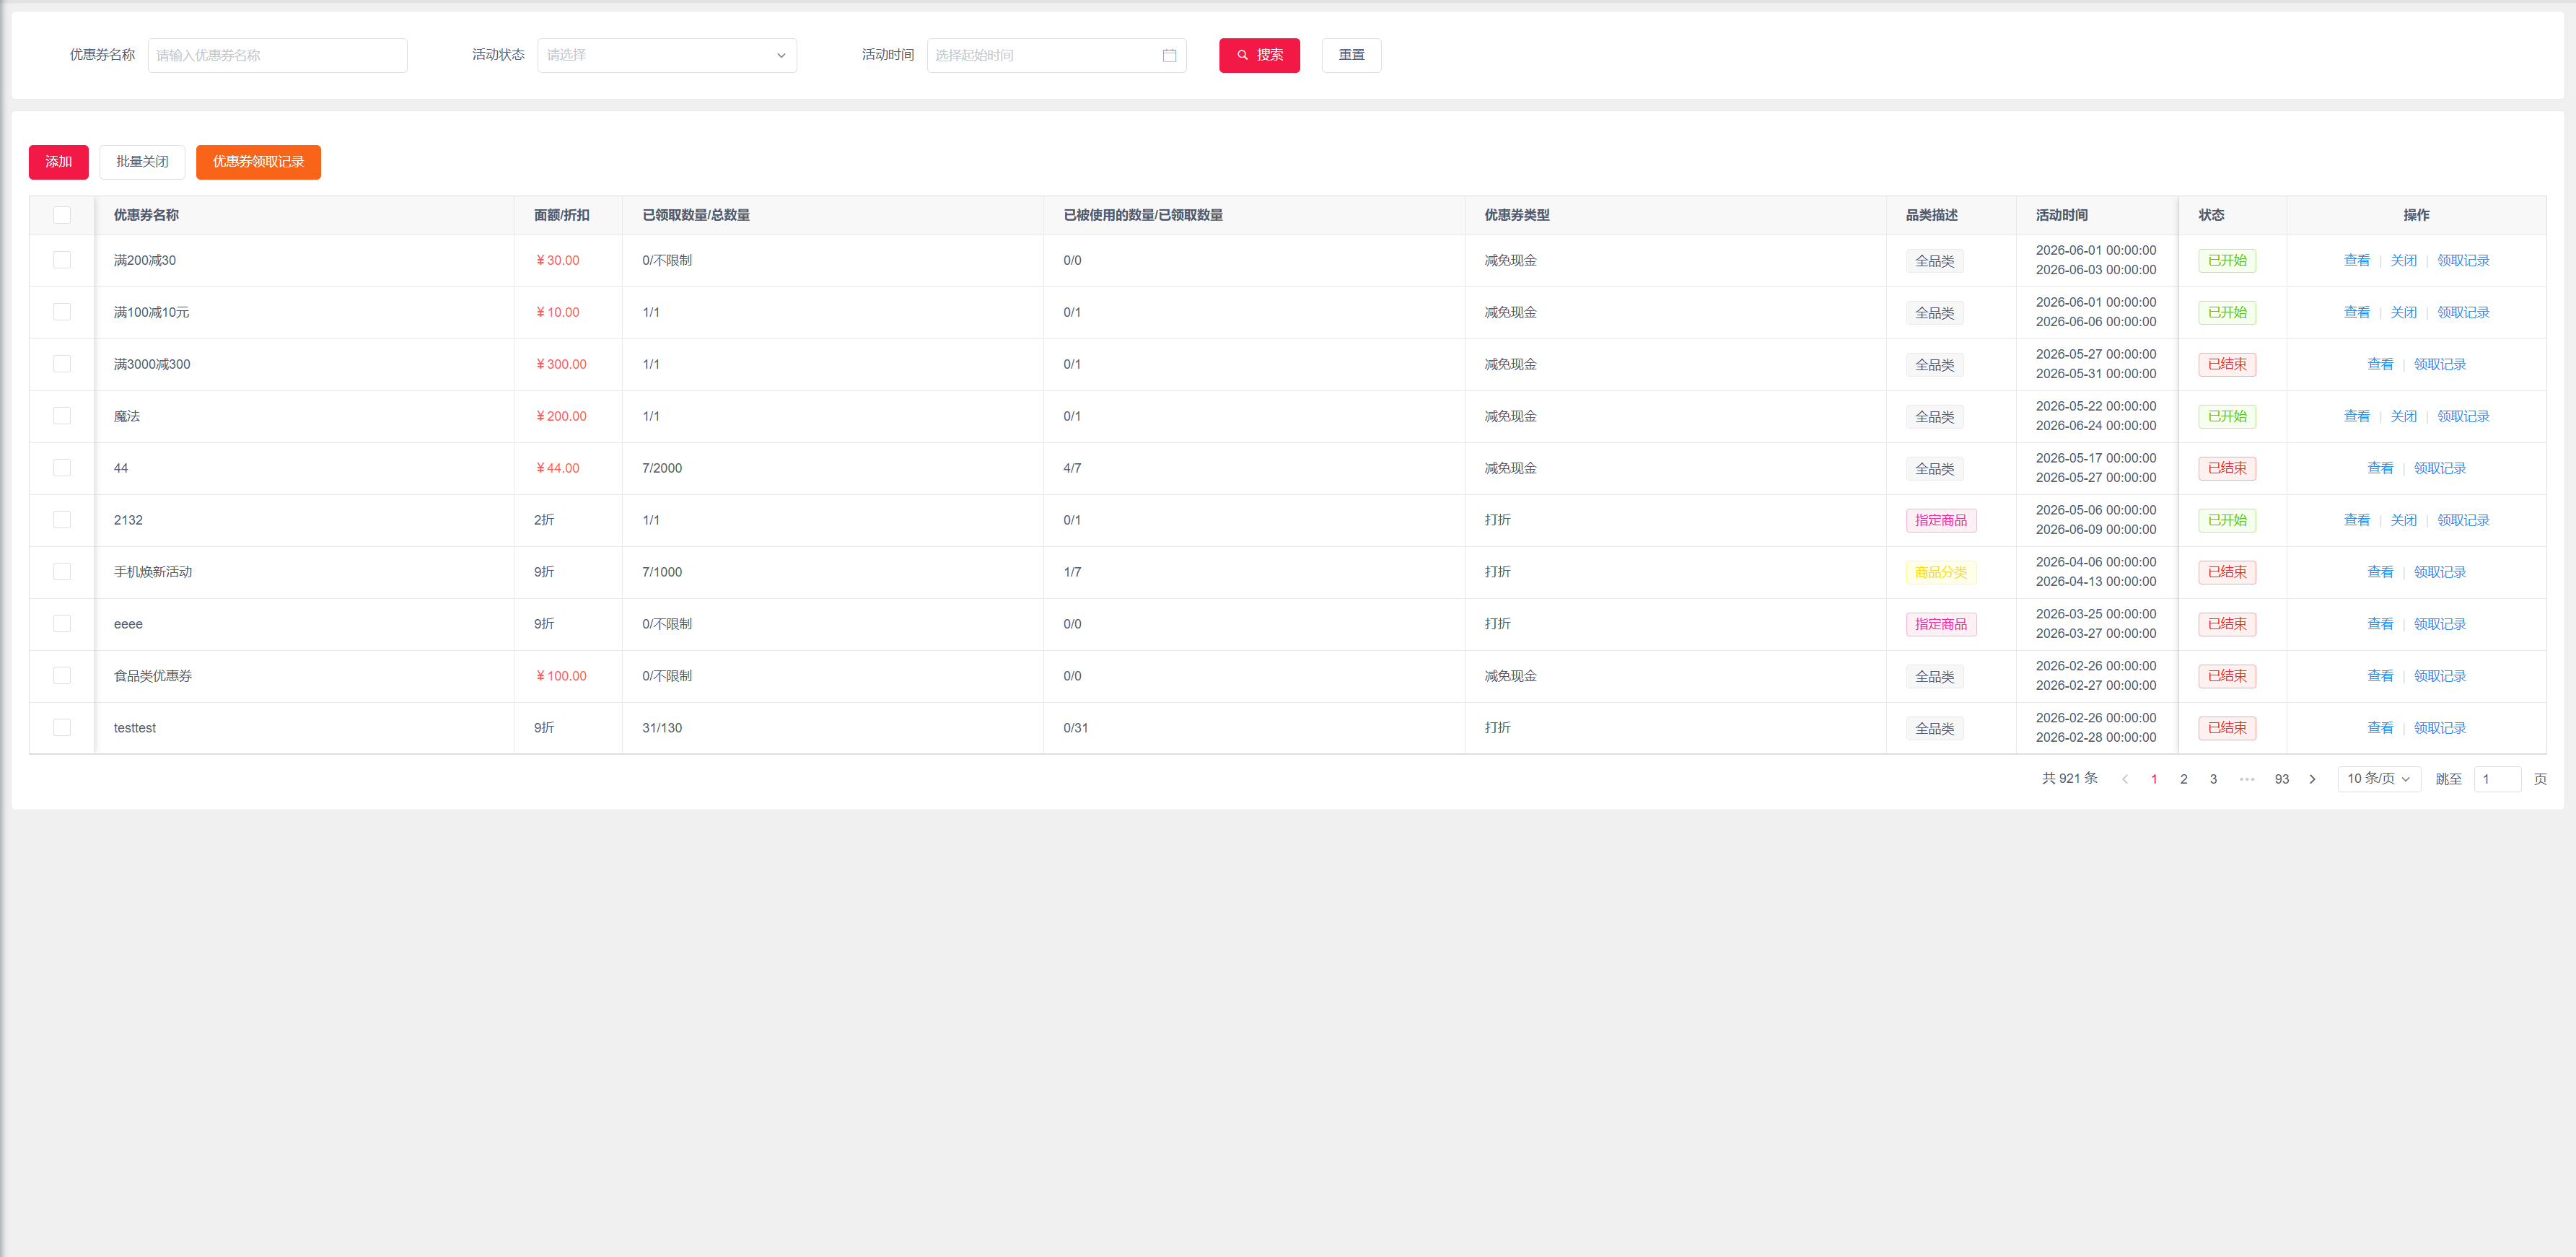2576x1257 pixels.
Task: Select the testtest coupon row checkbox
Action: click(62, 728)
